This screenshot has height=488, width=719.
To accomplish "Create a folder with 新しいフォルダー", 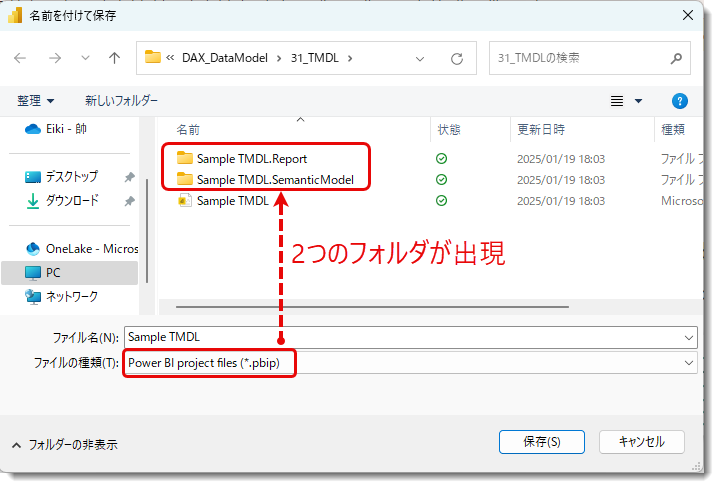I will (x=121, y=100).
